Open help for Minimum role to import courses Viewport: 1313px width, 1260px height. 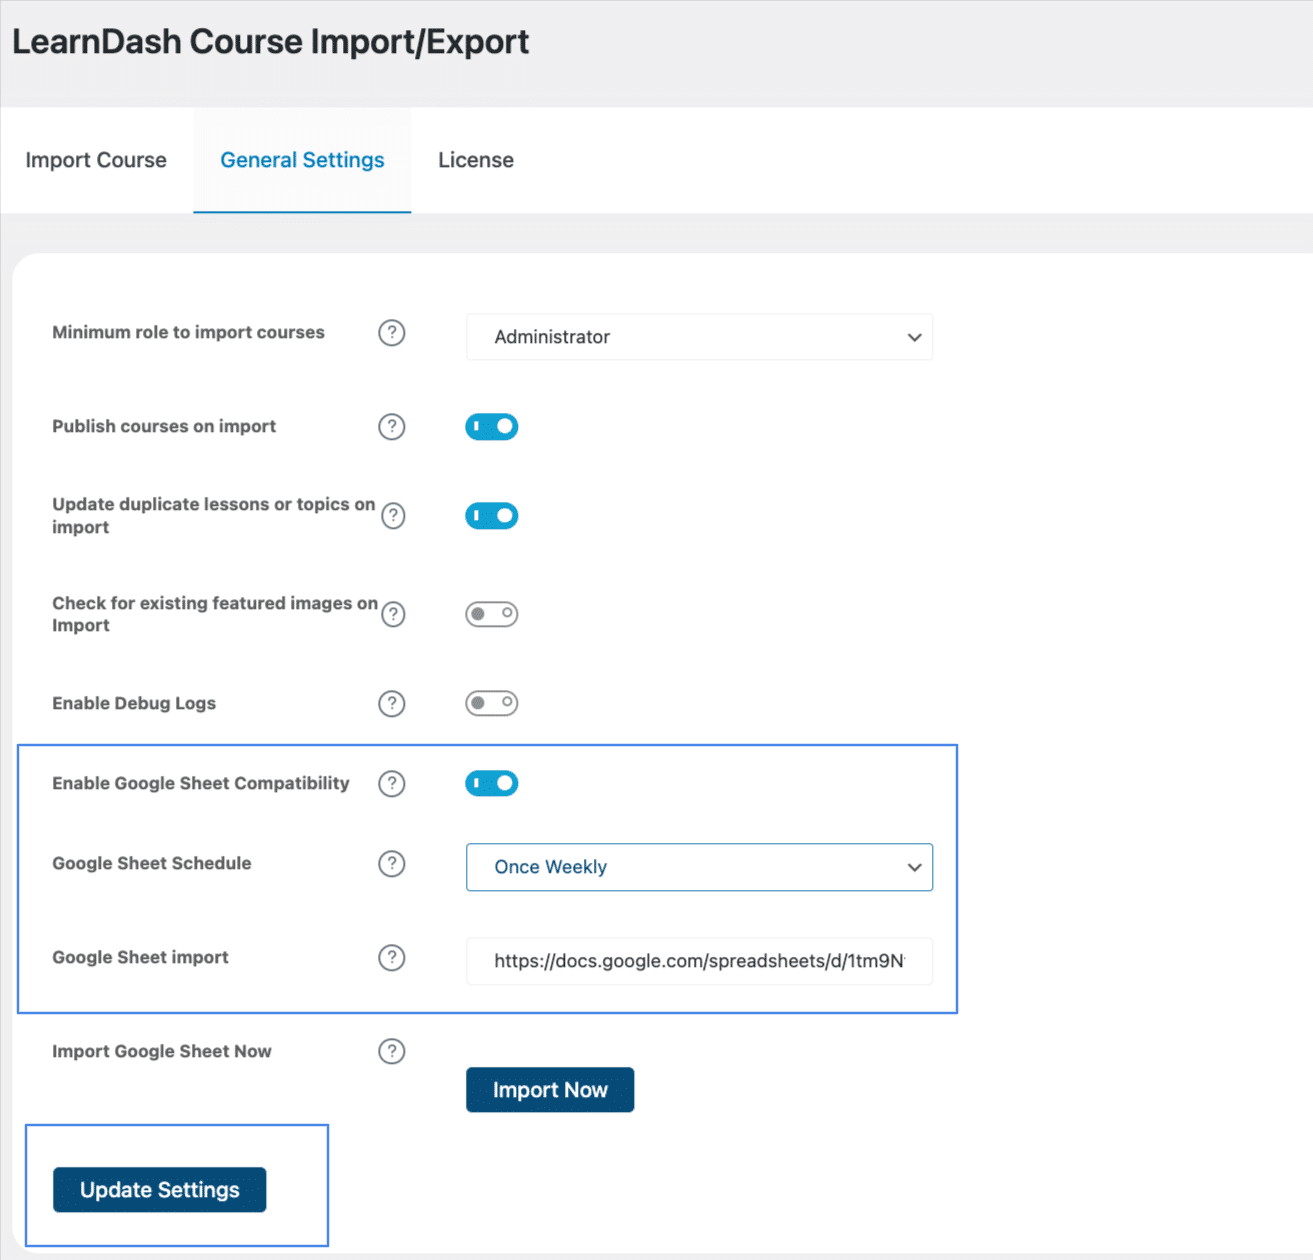tap(392, 333)
